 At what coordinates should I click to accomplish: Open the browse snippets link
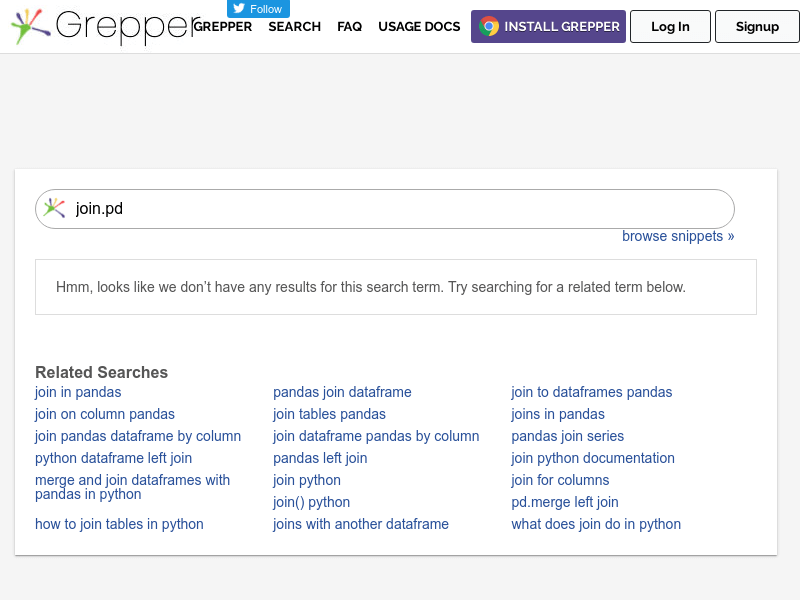[678, 236]
